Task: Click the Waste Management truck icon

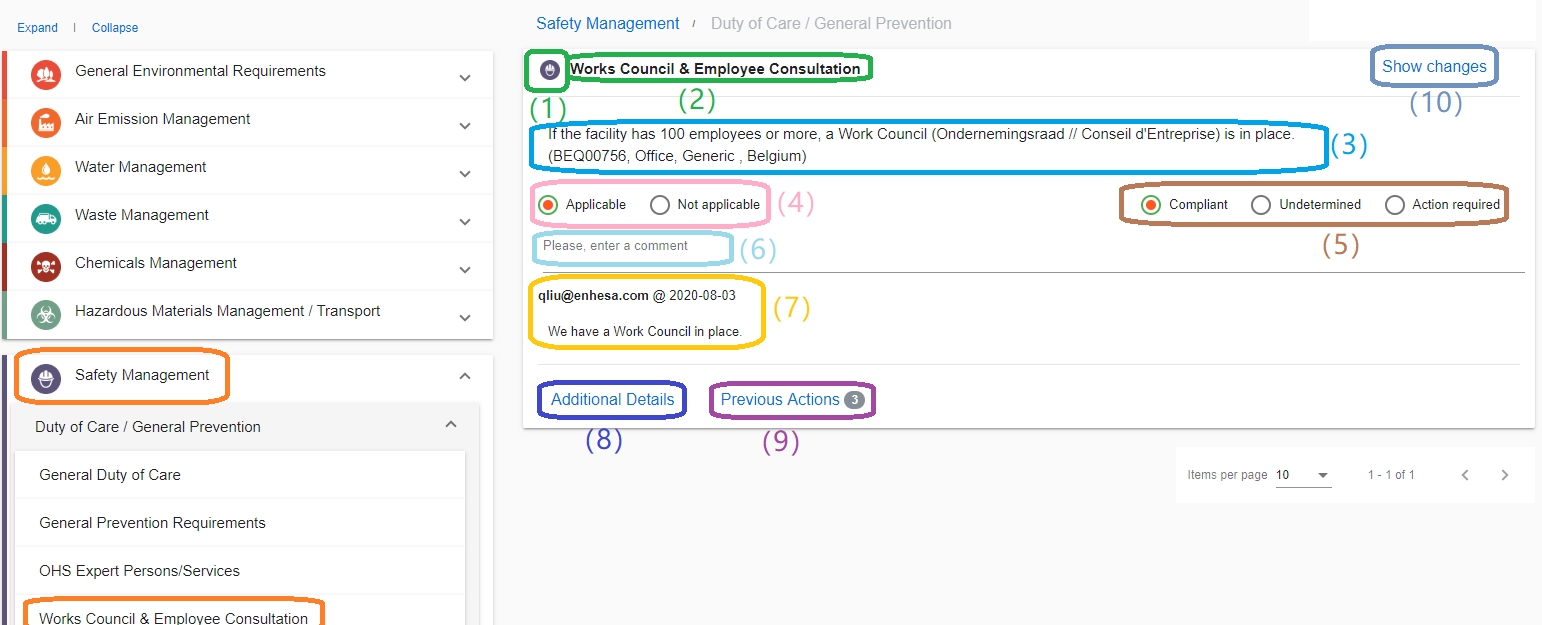Action: pyautogui.click(x=45, y=218)
